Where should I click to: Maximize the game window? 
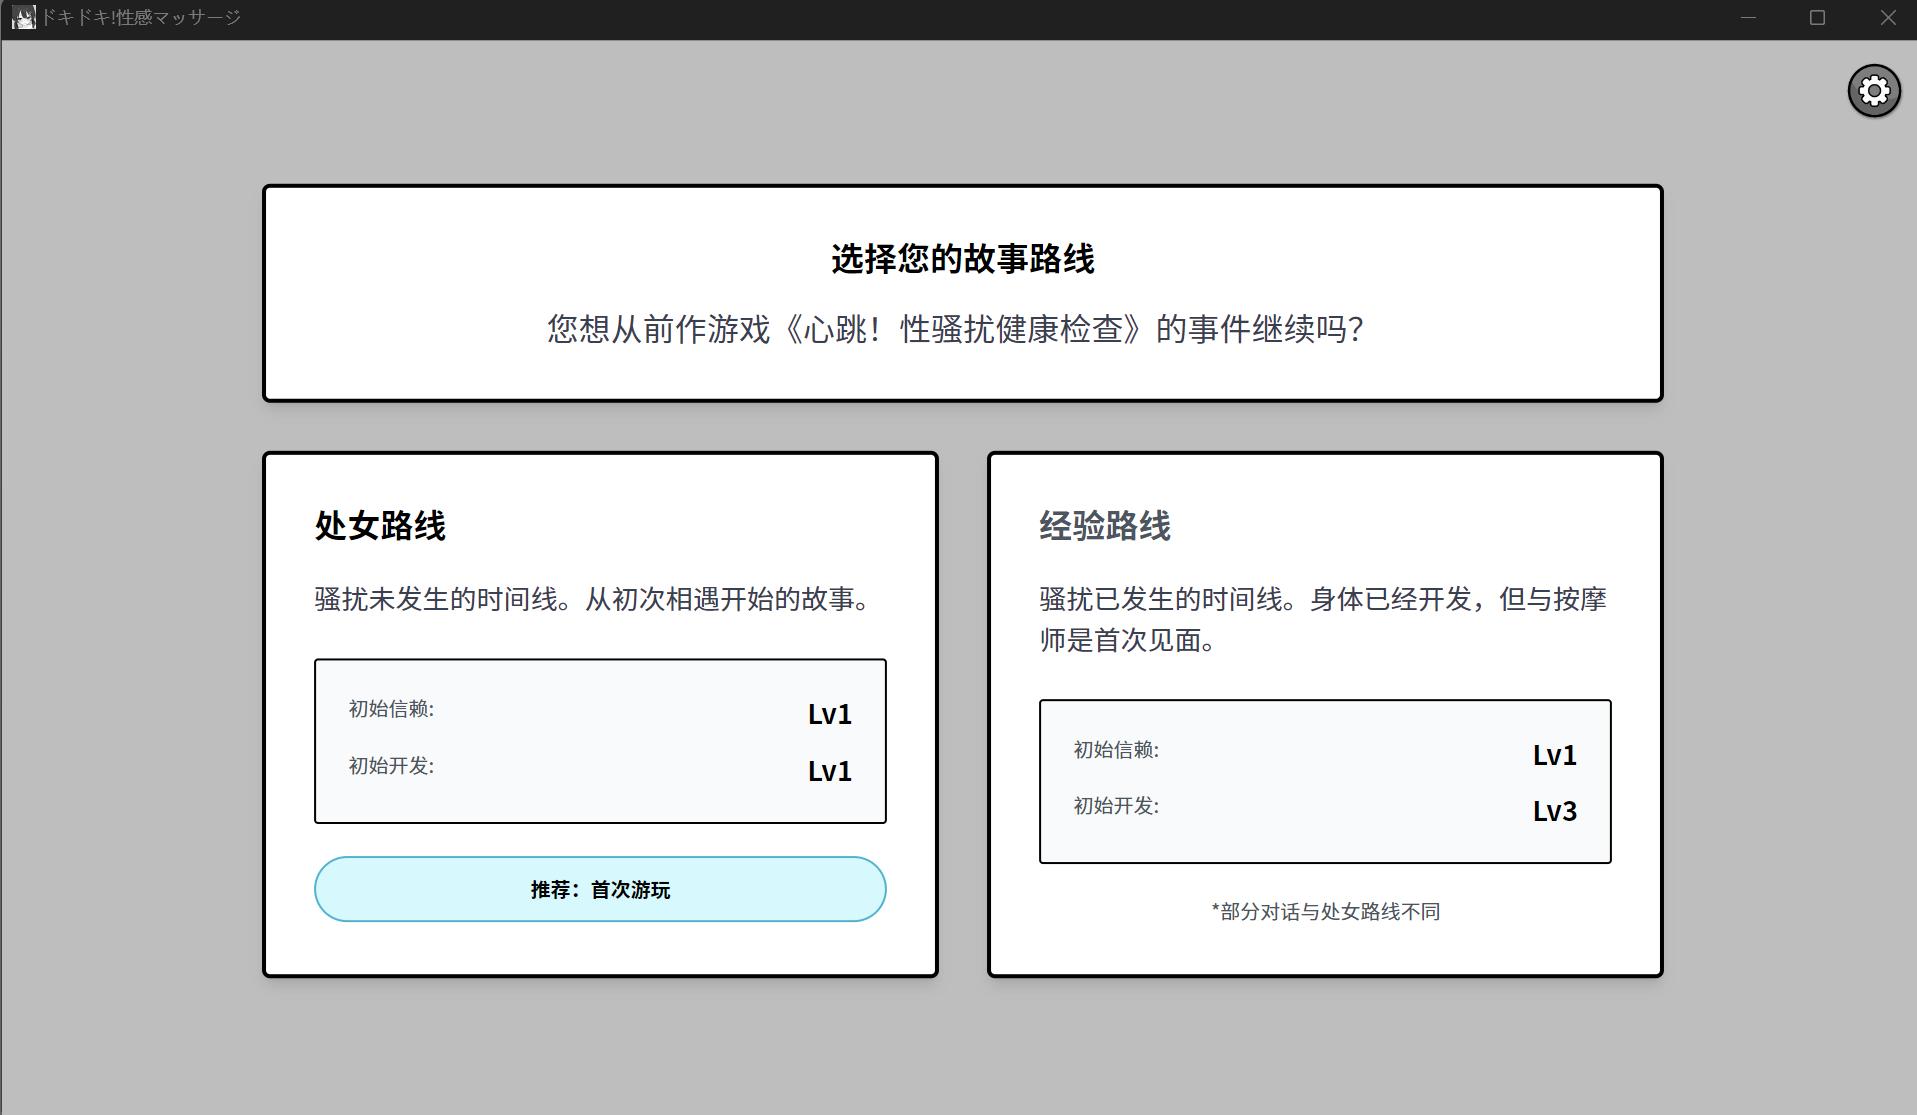(1817, 18)
